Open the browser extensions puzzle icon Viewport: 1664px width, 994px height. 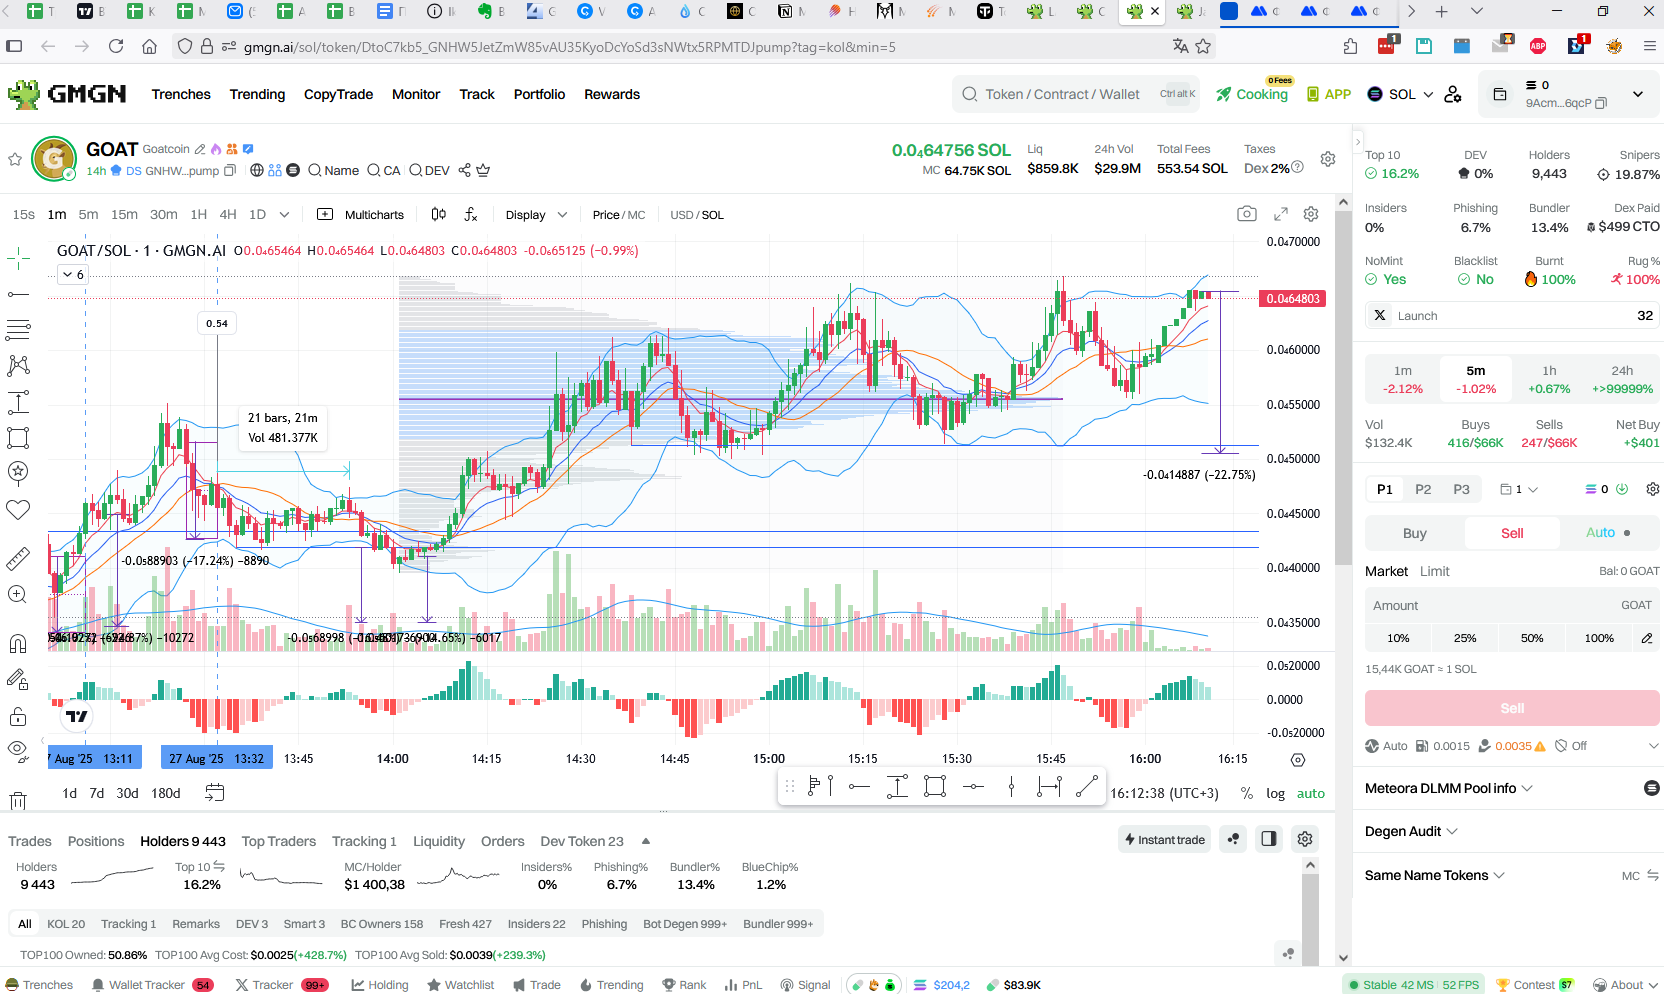(x=1350, y=46)
